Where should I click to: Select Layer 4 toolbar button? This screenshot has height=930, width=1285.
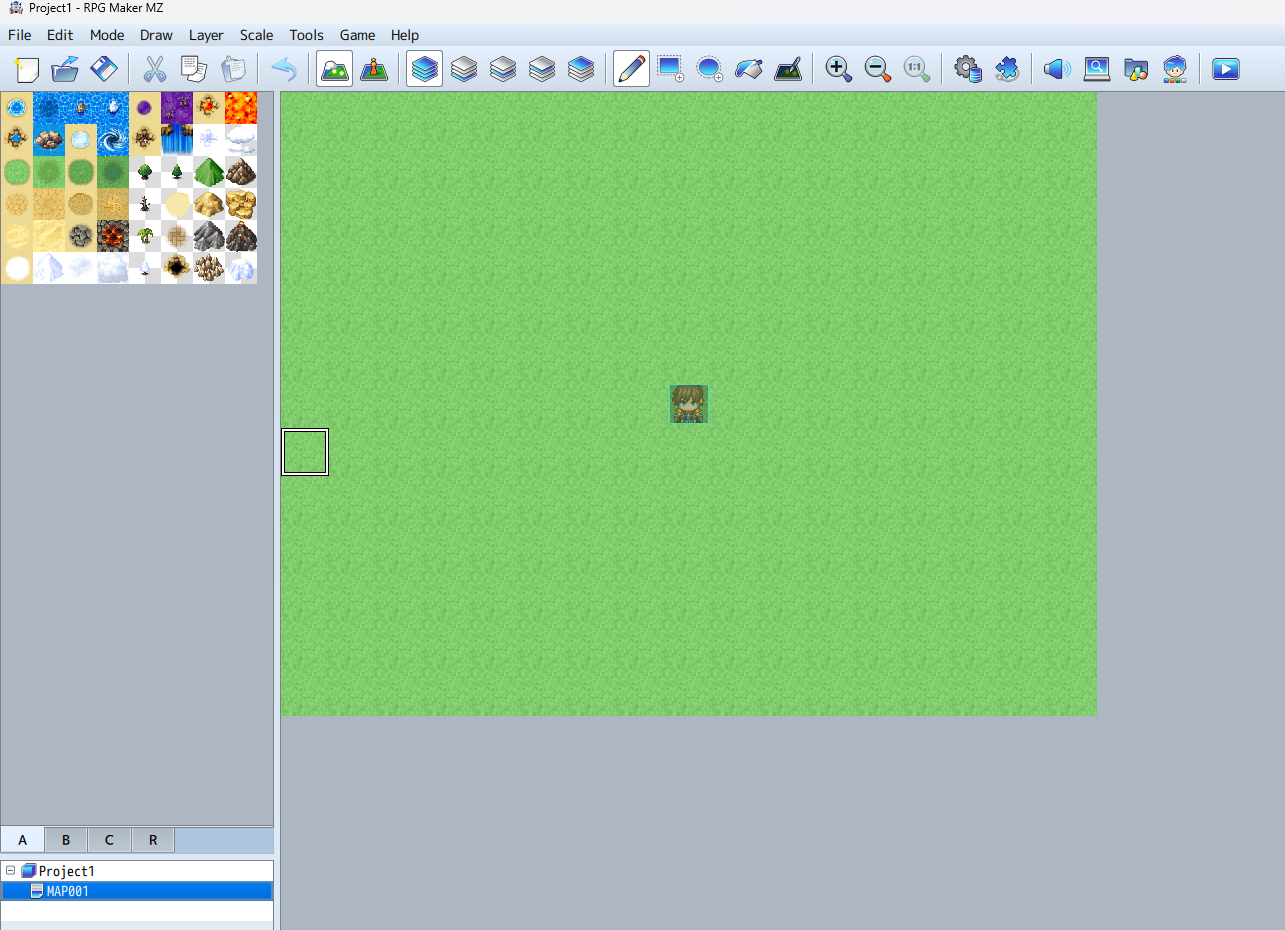581,69
